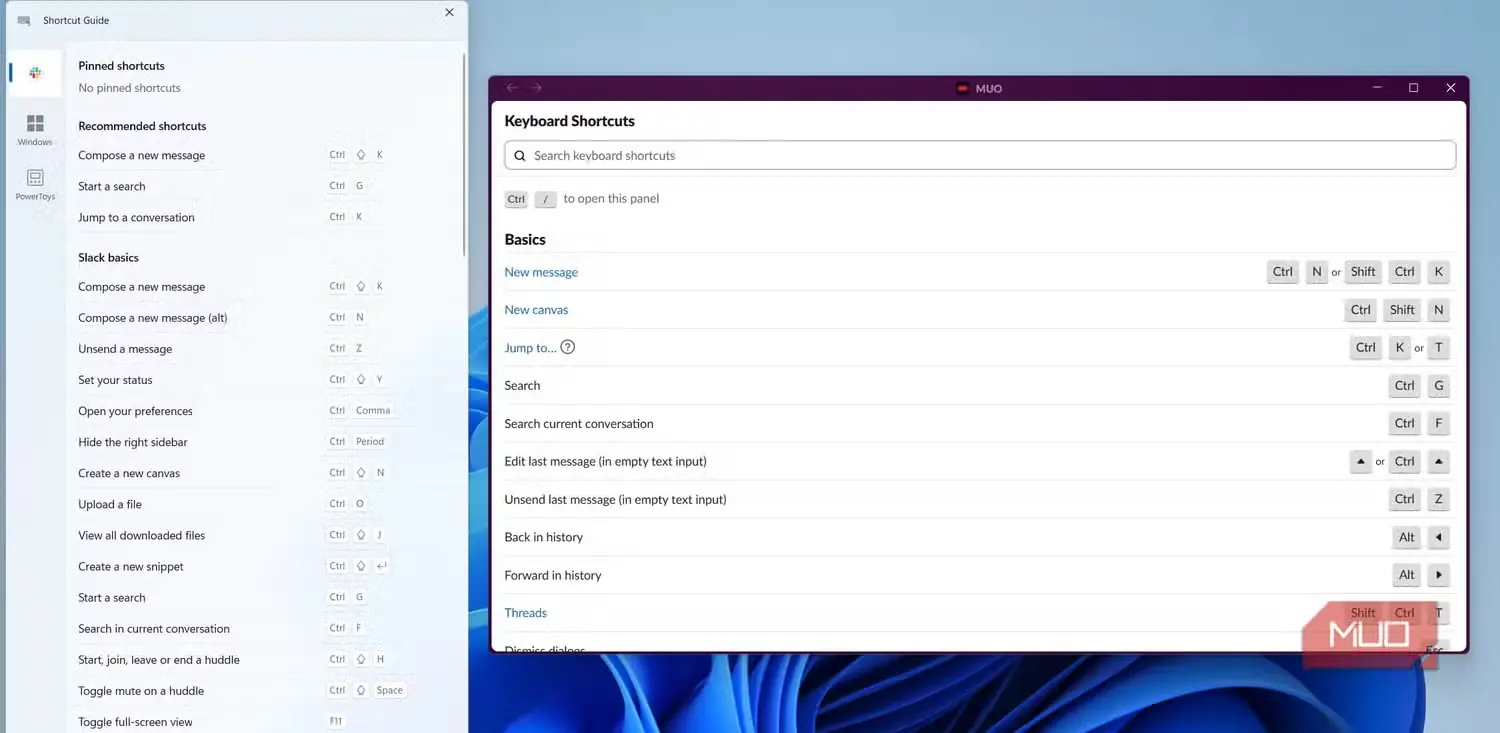1500x733 pixels.
Task: Click 'Unsend last message (in empty text input)'
Action: point(615,499)
